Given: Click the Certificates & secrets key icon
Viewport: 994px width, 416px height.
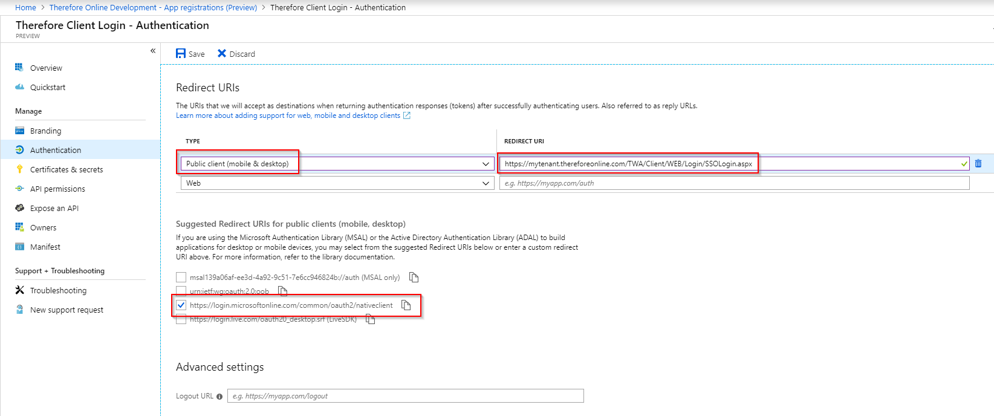Looking at the screenshot, I should [x=19, y=169].
